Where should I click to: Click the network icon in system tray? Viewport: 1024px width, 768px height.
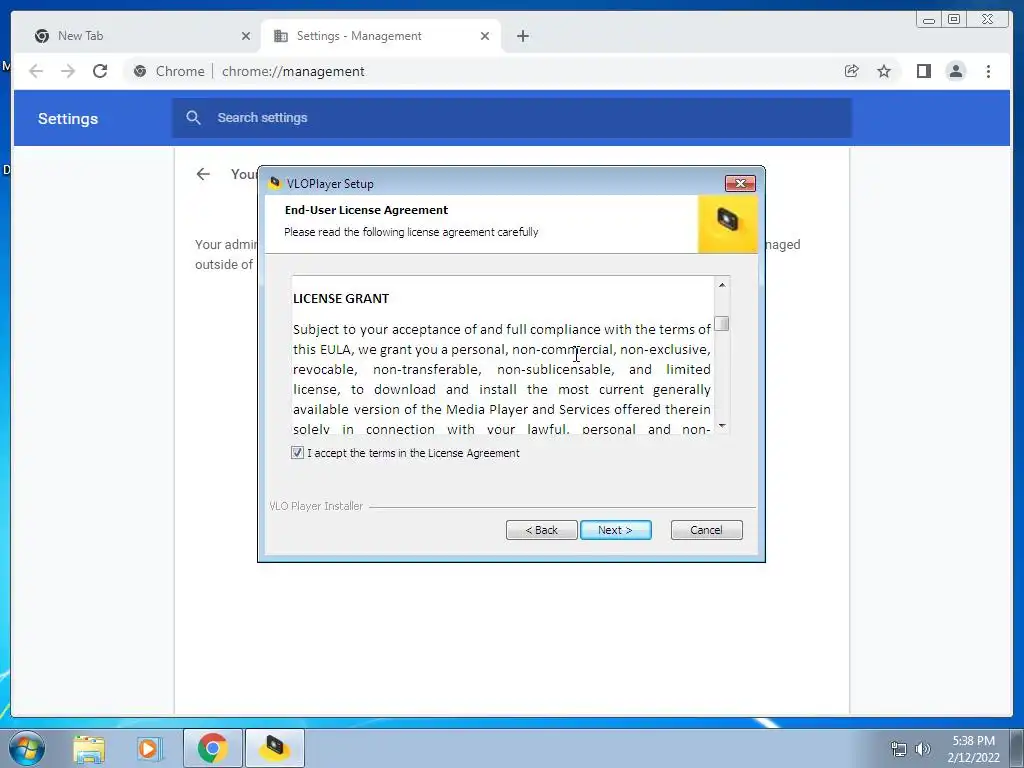tap(899, 749)
